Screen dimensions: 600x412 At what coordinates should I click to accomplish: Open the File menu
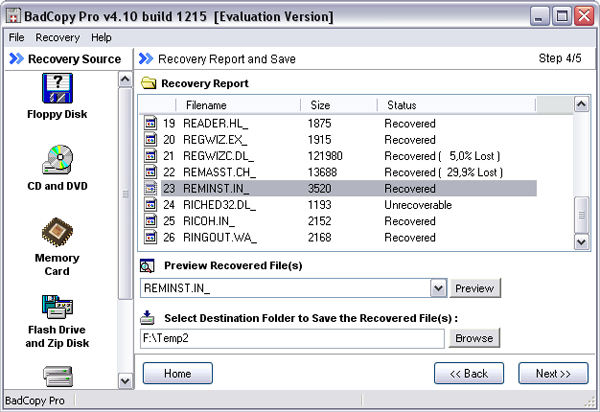pos(16,37)
